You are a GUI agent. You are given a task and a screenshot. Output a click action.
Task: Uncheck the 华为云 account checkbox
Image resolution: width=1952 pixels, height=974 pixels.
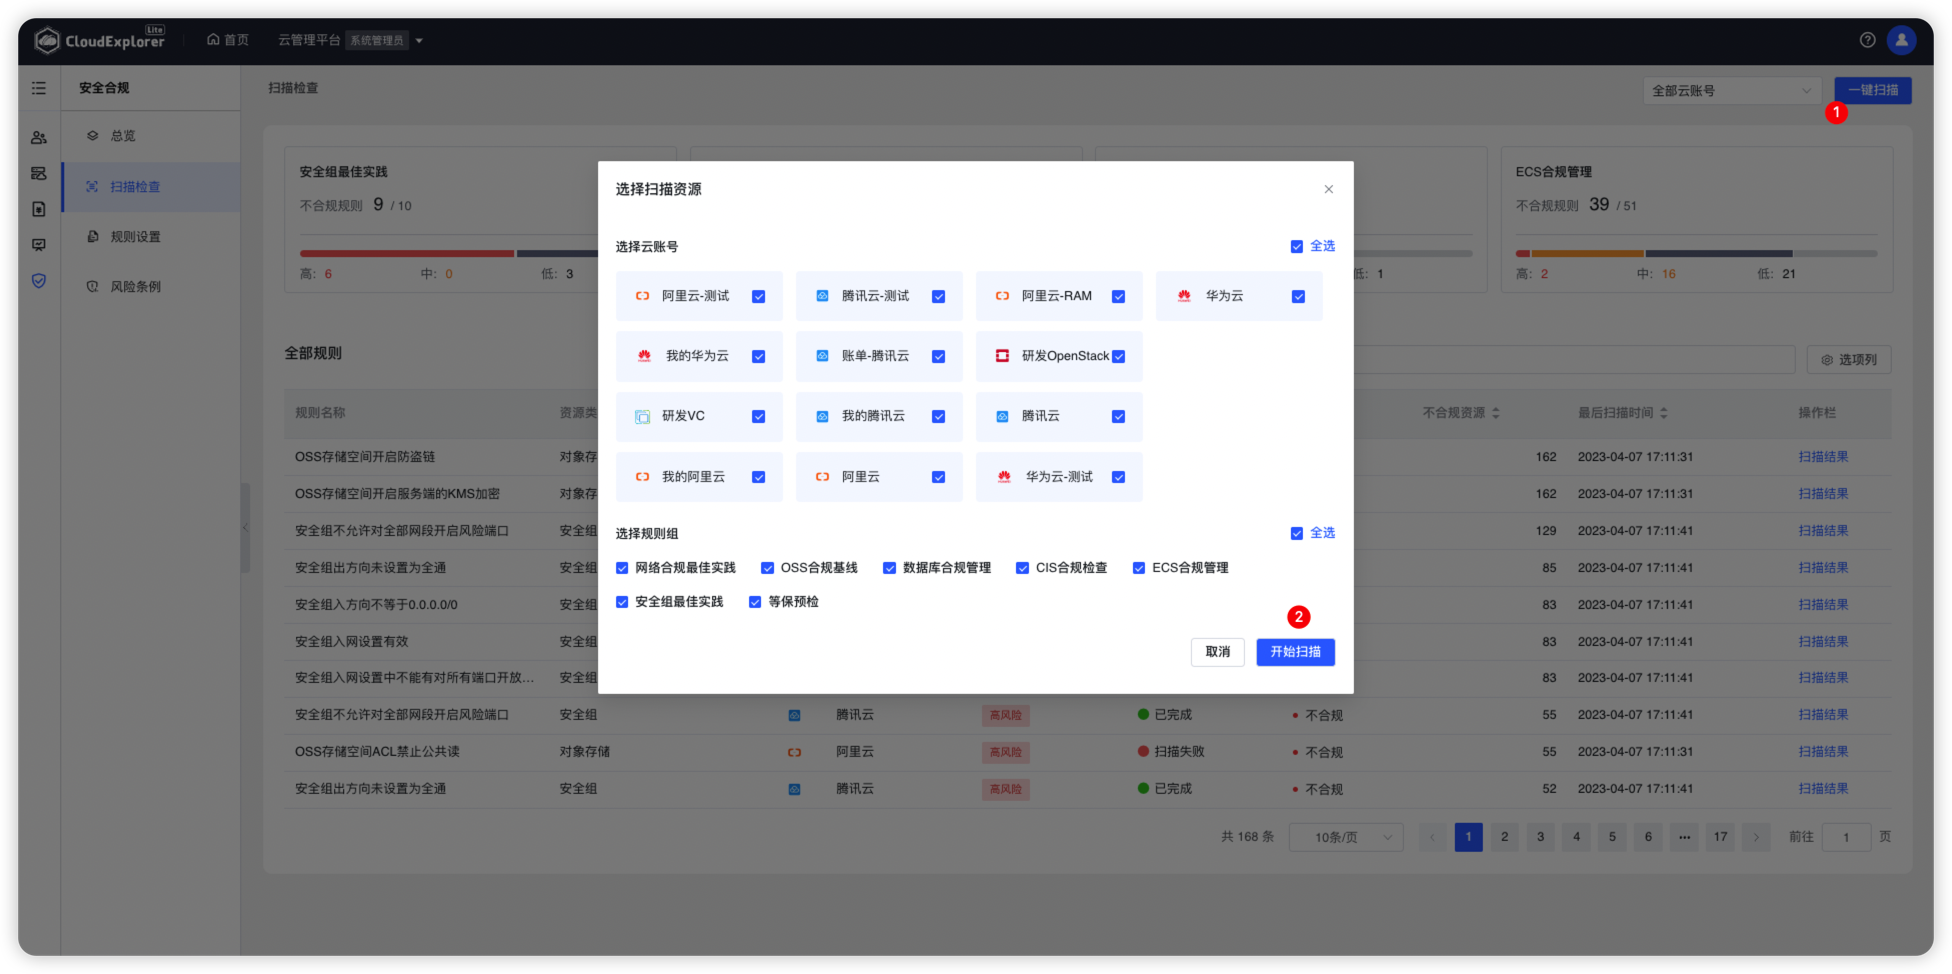coord(1298,296)
